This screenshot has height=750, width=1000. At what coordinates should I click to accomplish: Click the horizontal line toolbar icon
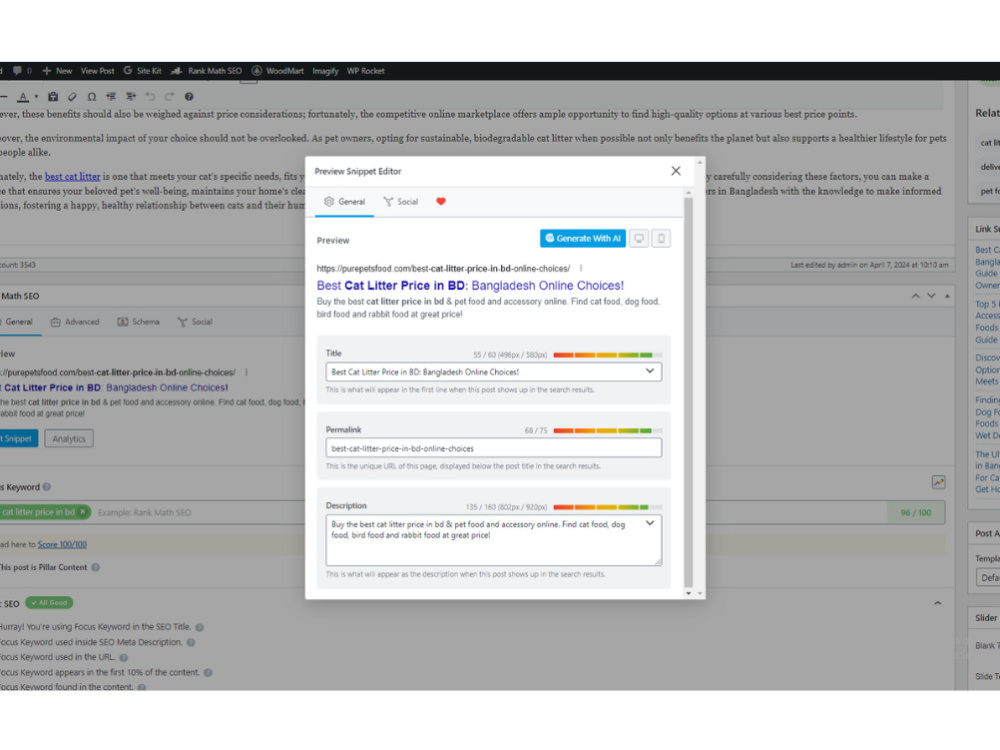(3, 97)
